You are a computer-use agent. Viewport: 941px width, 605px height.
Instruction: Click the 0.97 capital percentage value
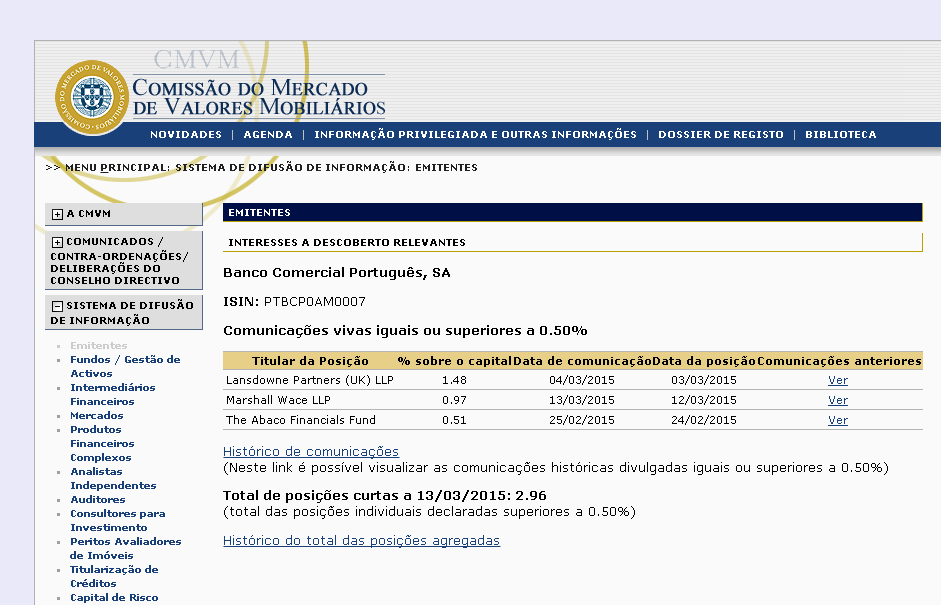pyautogui.click(x=454, y=400)
